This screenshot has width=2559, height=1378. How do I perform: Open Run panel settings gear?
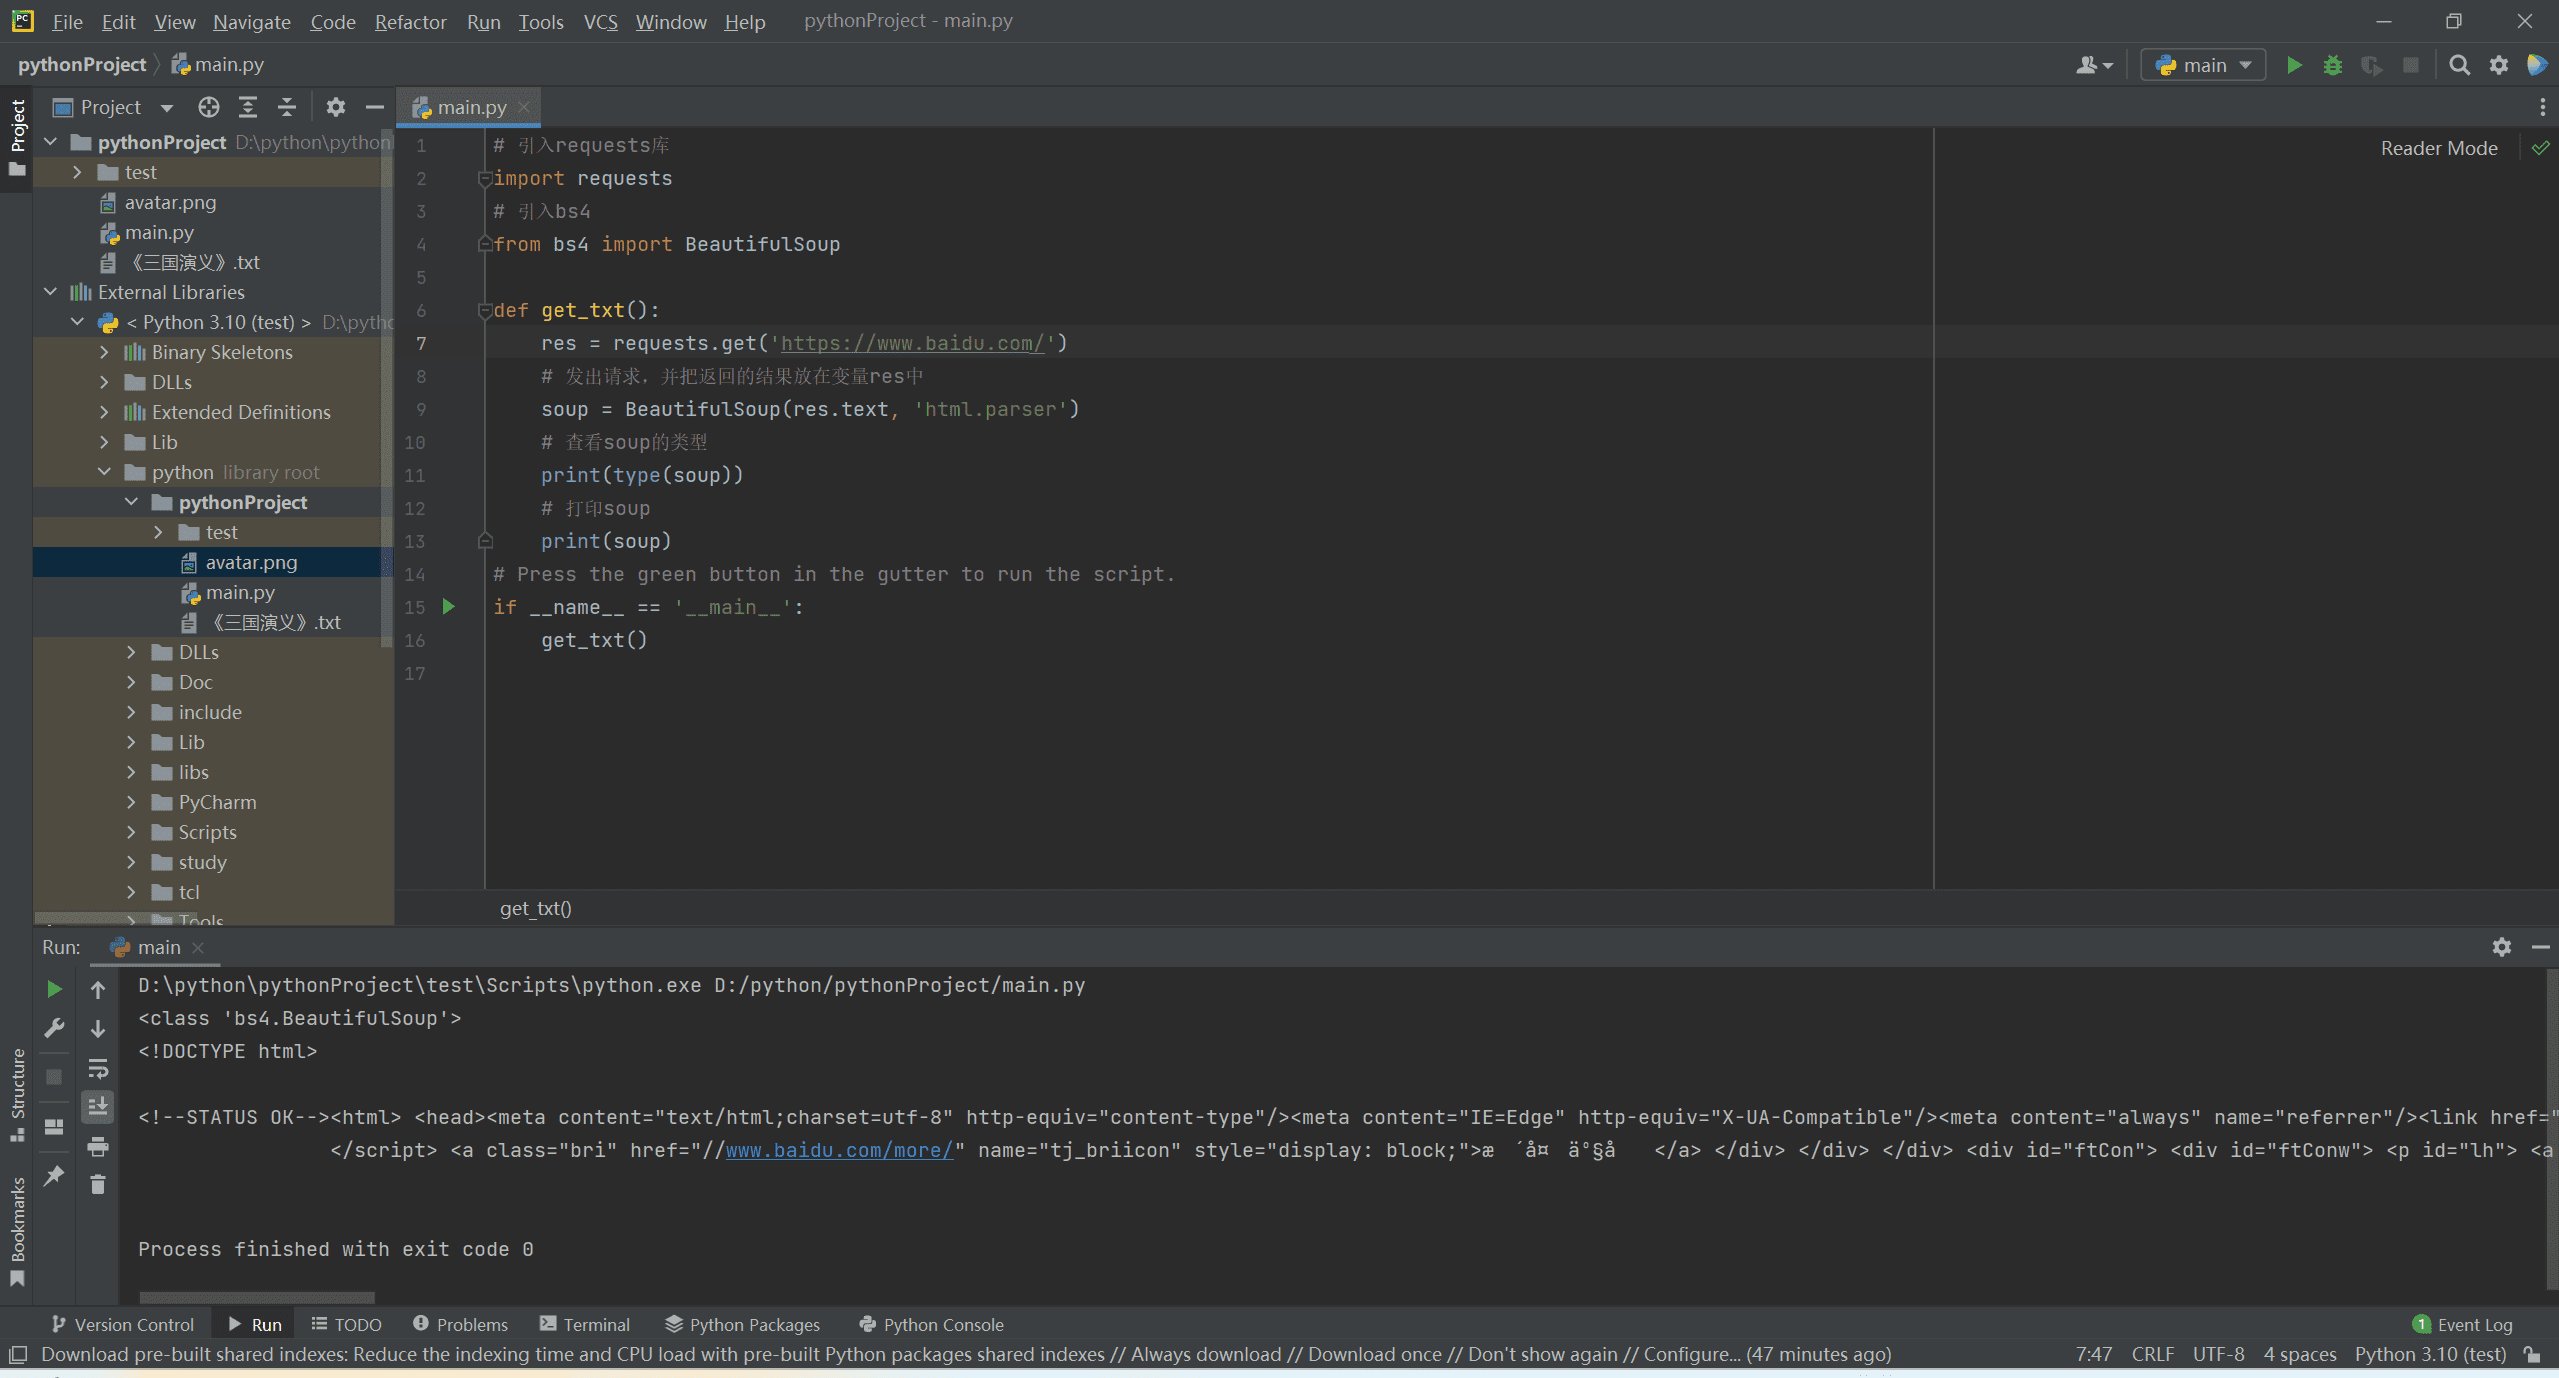pos(2501,947)
